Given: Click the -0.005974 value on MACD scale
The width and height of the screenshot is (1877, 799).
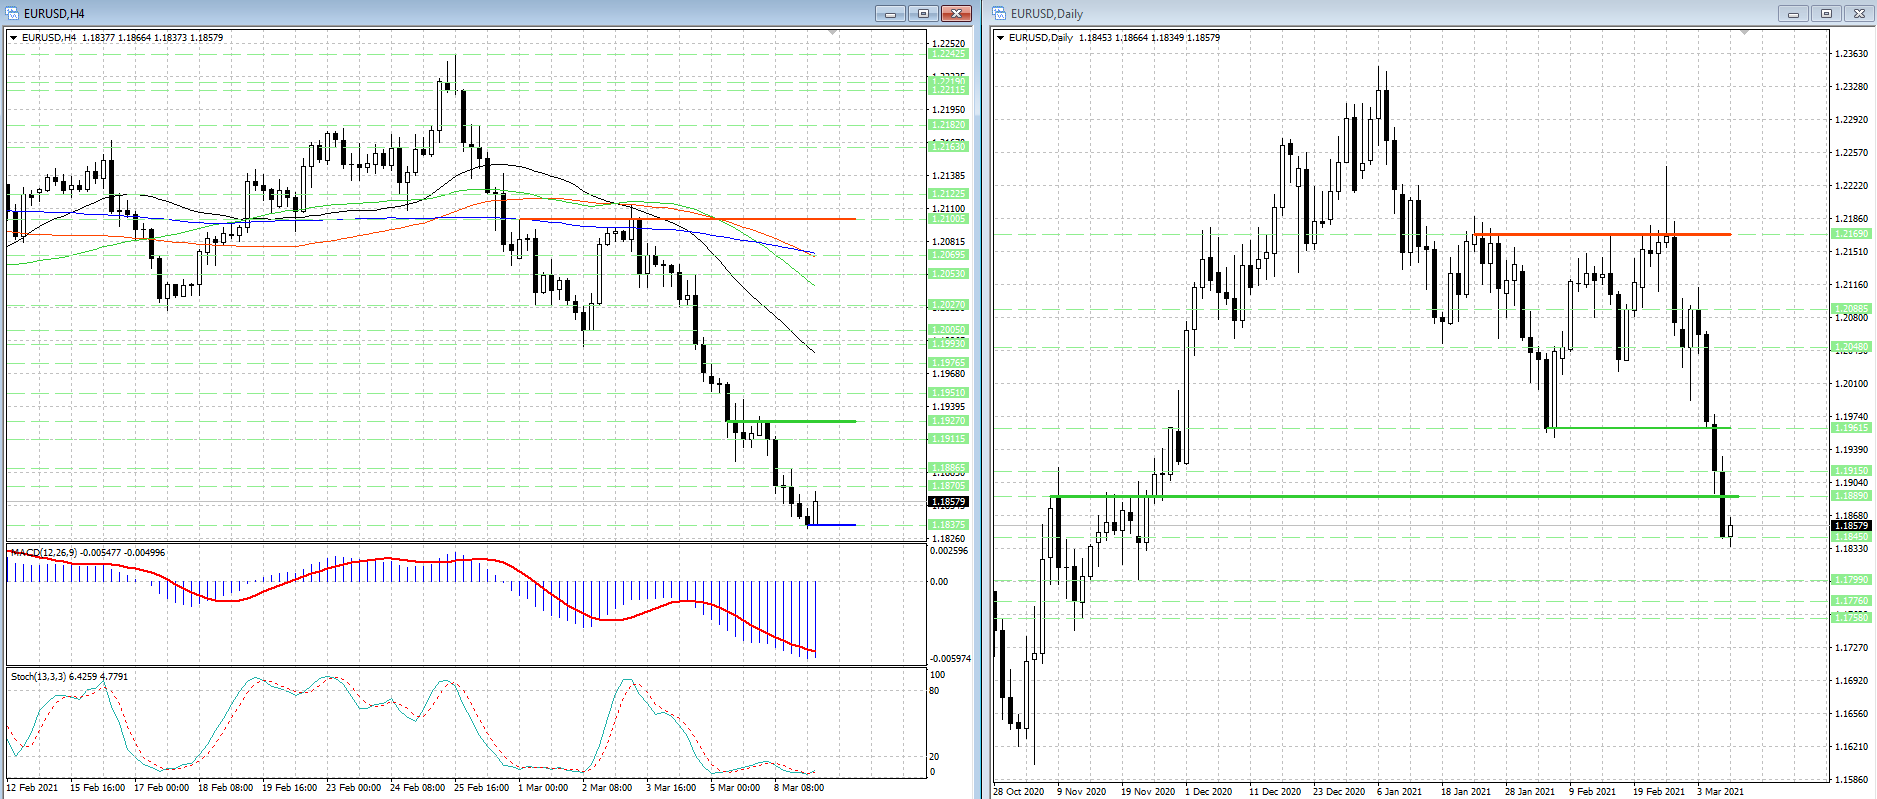Looking at the screenshot, I should tap(950, 659).
